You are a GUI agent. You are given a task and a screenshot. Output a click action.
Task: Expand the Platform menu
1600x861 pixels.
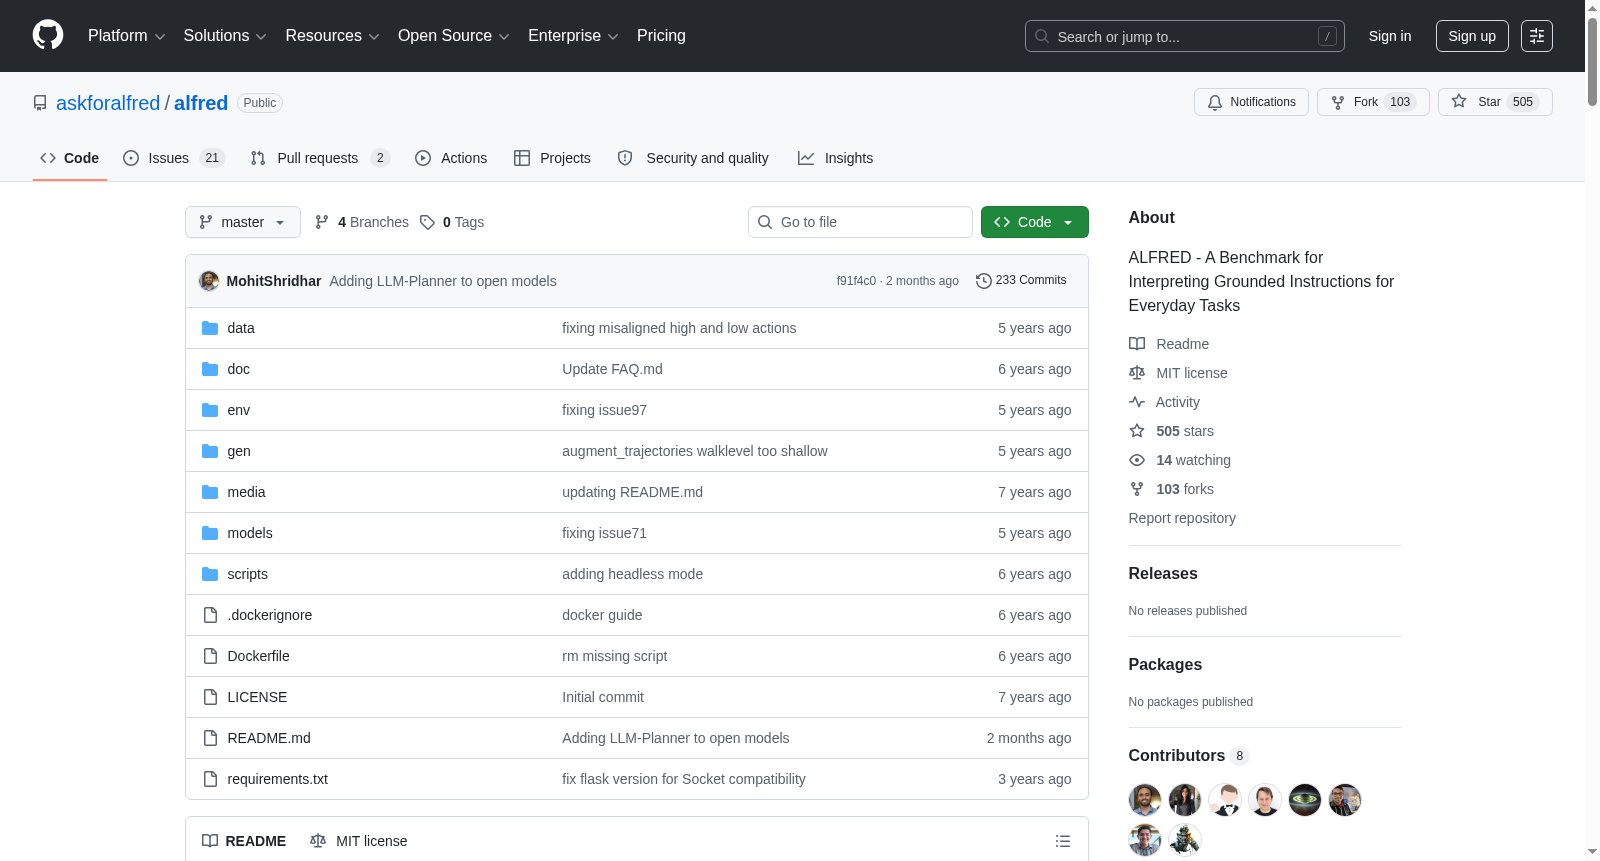(126, 36)
